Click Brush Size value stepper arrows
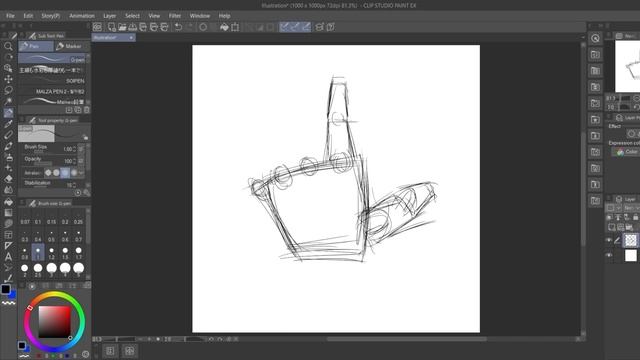The height and width of the screenshot is (360, 640). pos(74,149)
